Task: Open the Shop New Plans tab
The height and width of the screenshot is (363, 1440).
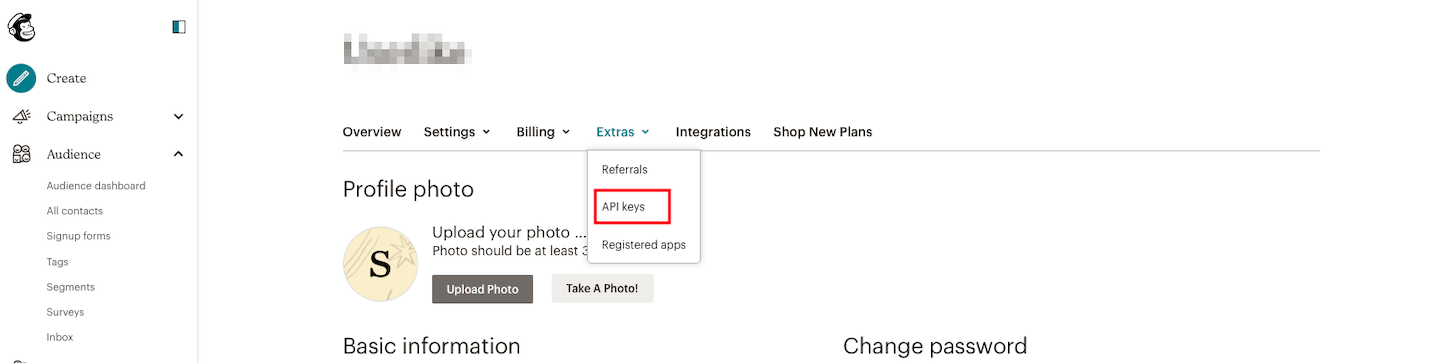Action: pos(822,132)
